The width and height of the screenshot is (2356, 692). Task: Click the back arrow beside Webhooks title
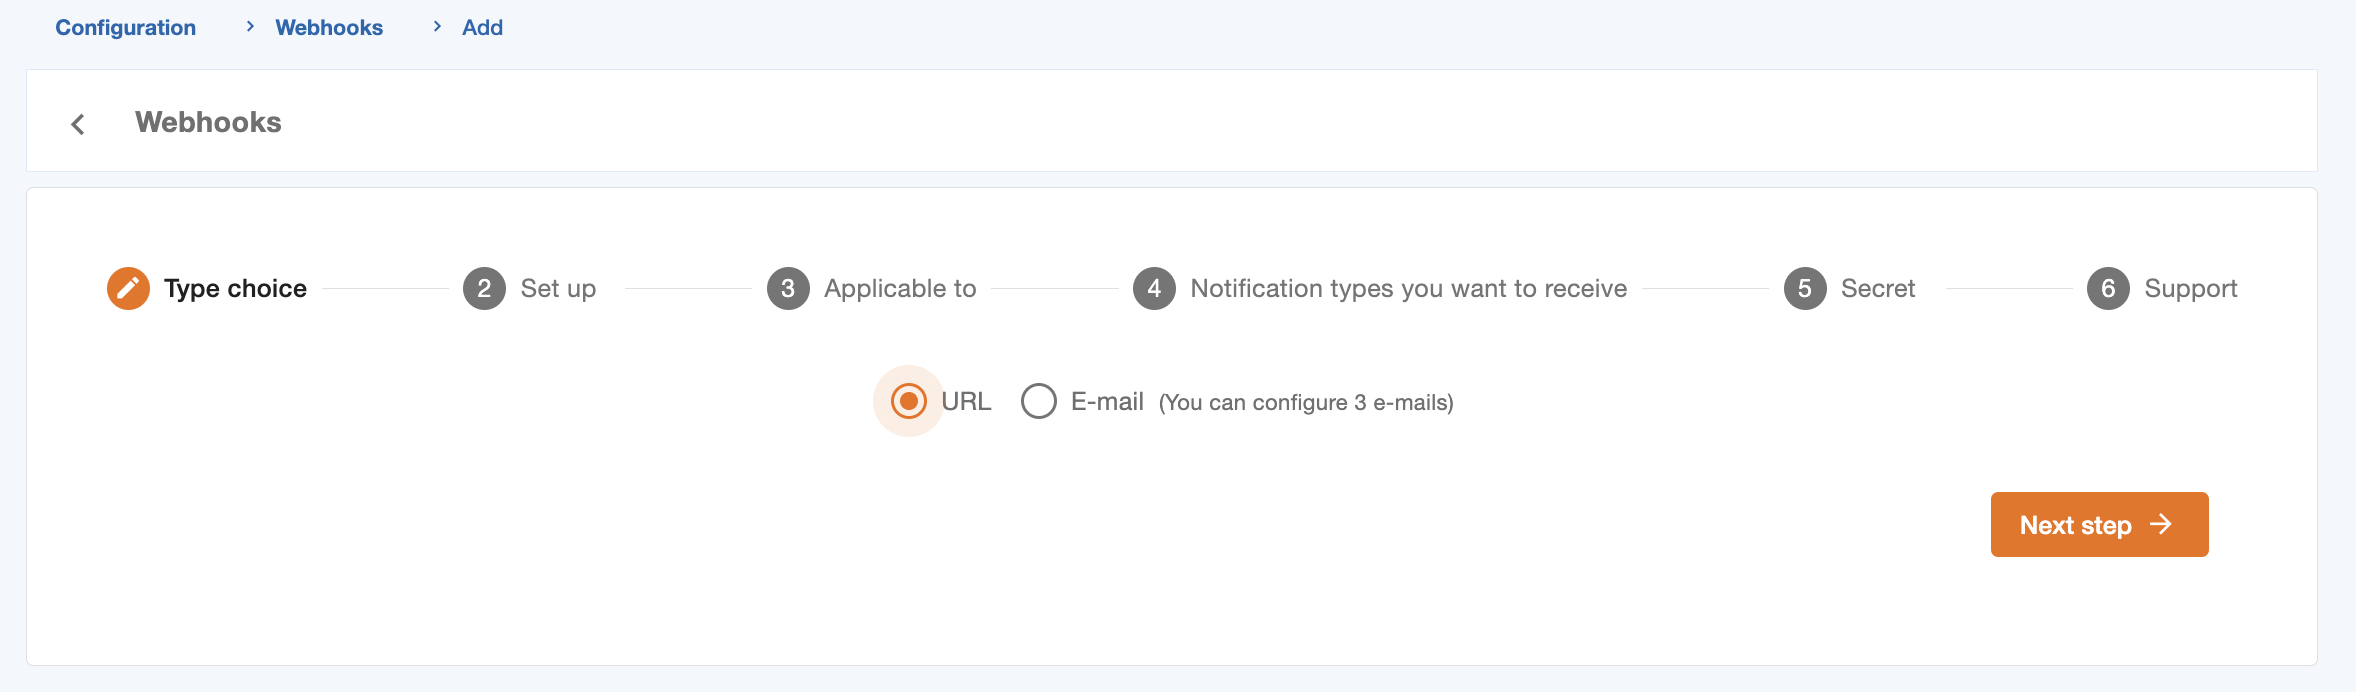78,124
